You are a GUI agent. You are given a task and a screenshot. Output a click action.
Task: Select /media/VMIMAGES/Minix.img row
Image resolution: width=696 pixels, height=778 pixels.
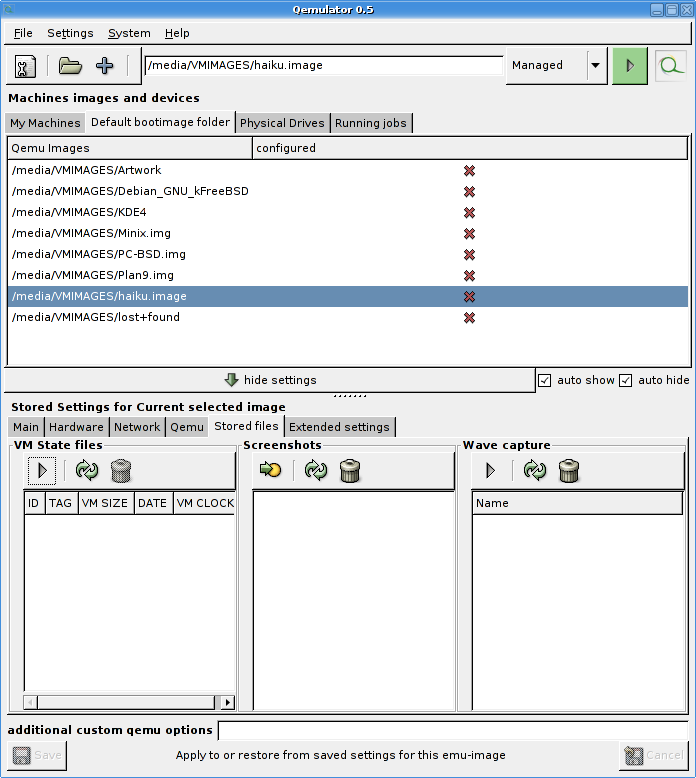pos(348,233)
